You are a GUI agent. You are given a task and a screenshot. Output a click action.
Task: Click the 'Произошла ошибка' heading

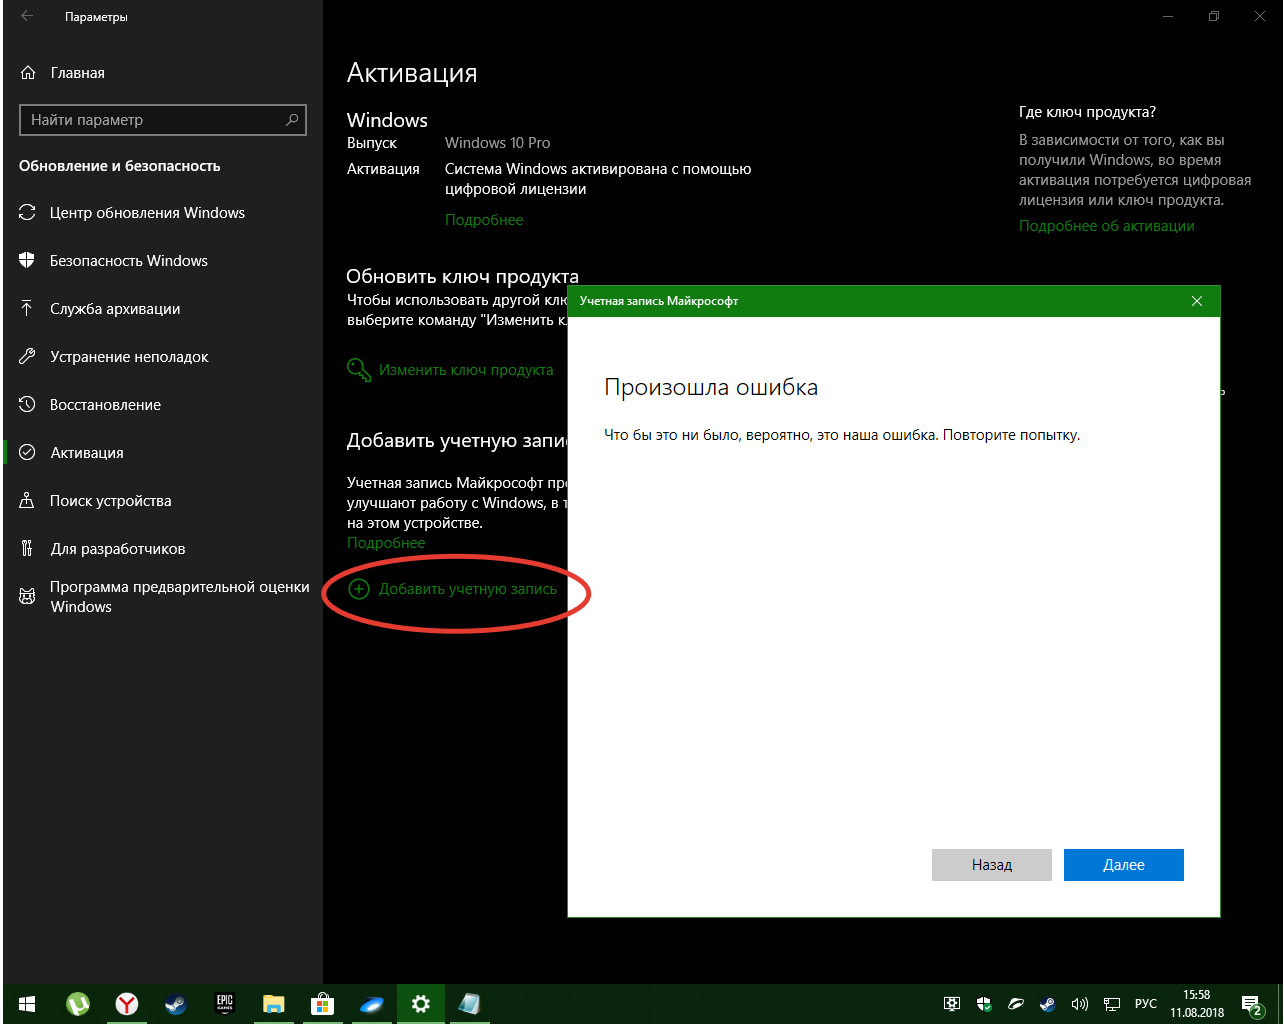[x=711, y=388]
